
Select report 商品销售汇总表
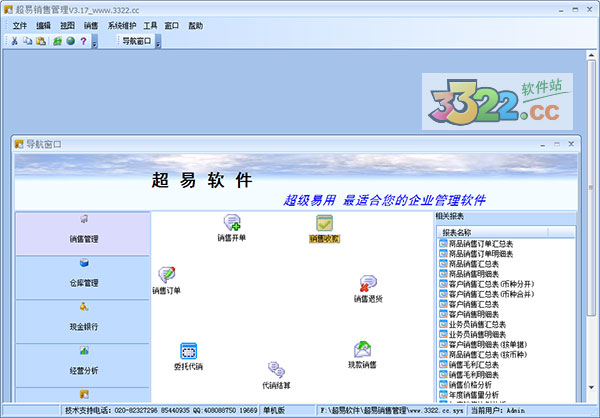pyautogui.click(x=469, y=264)
